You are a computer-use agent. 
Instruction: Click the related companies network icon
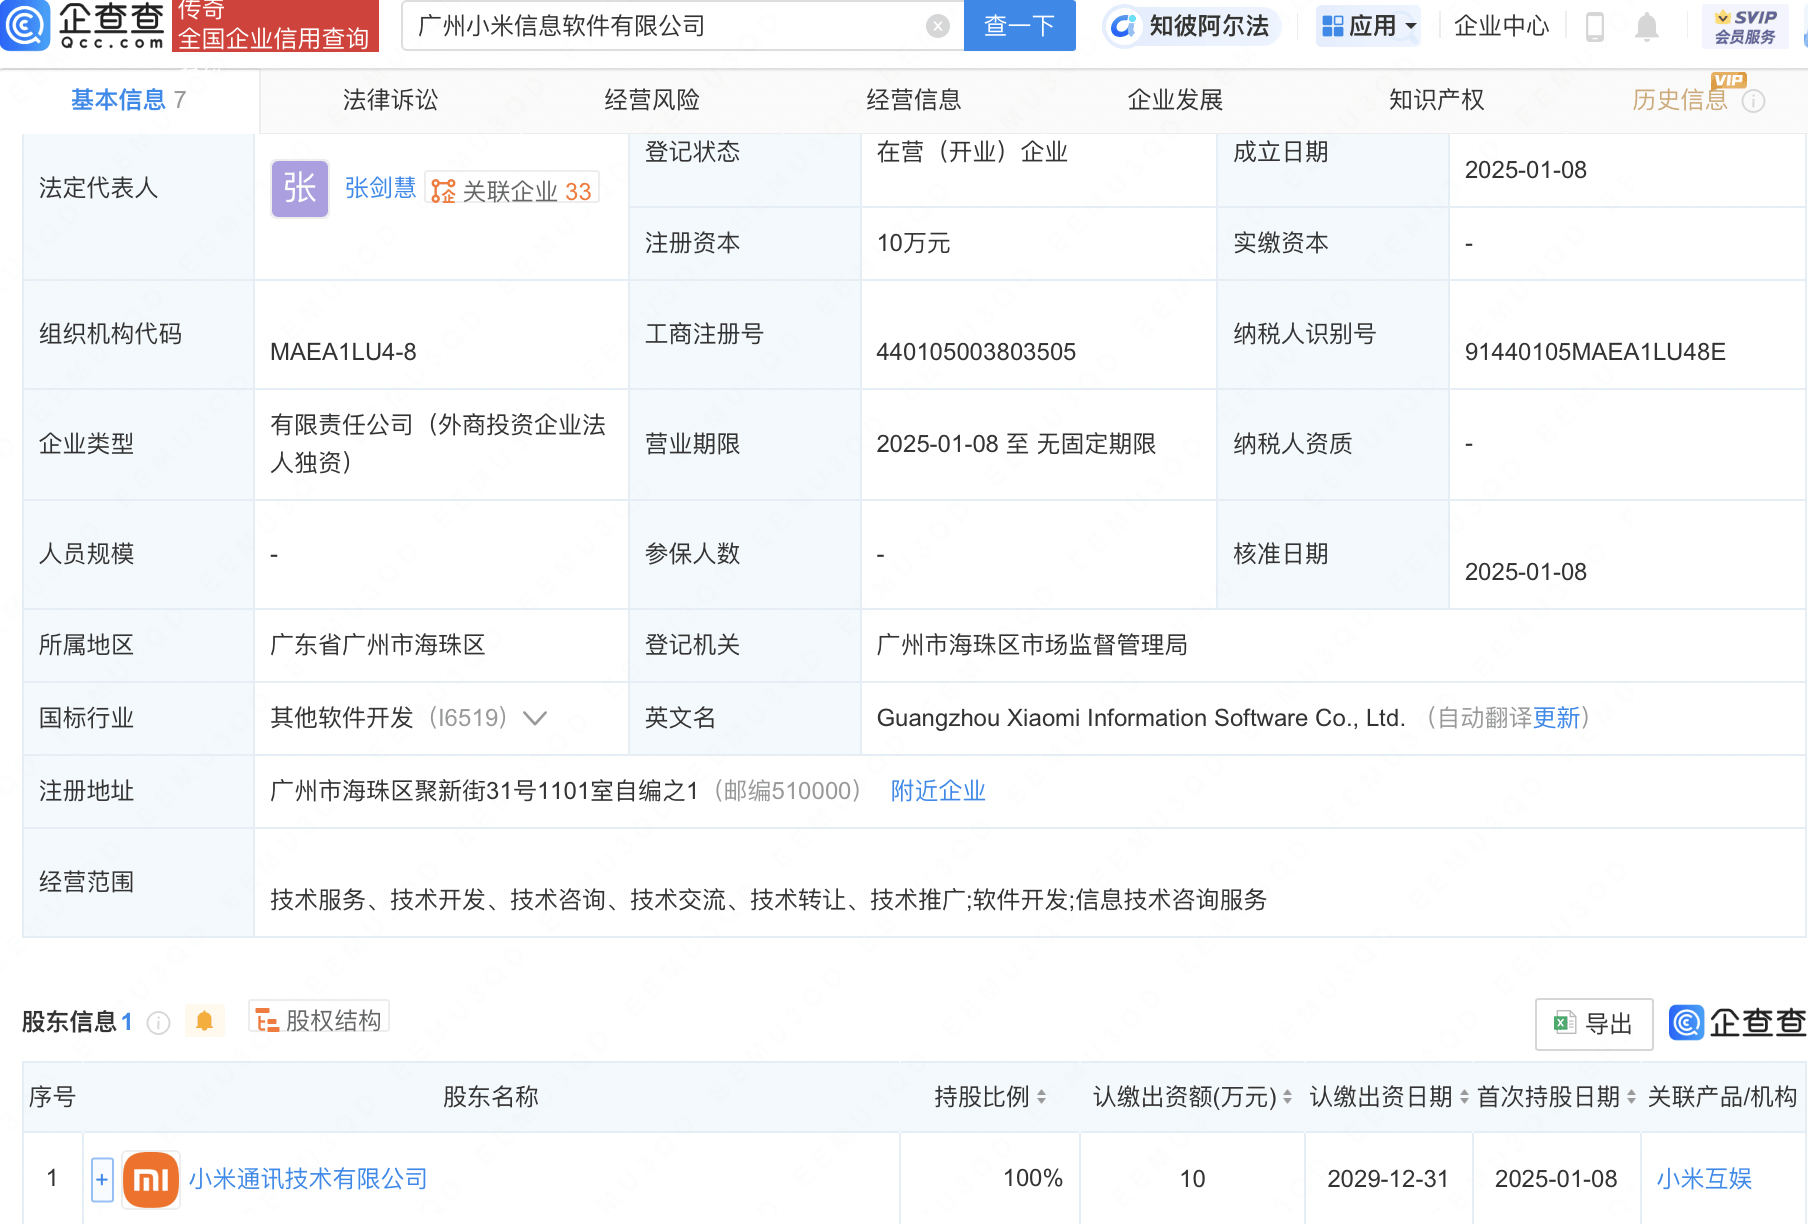click(x=443, y=191)
